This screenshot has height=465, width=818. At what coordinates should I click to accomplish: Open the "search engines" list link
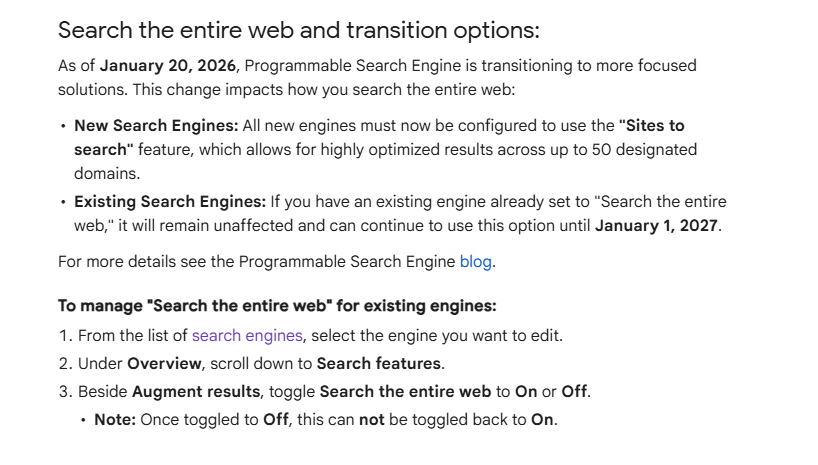[246, 335]
